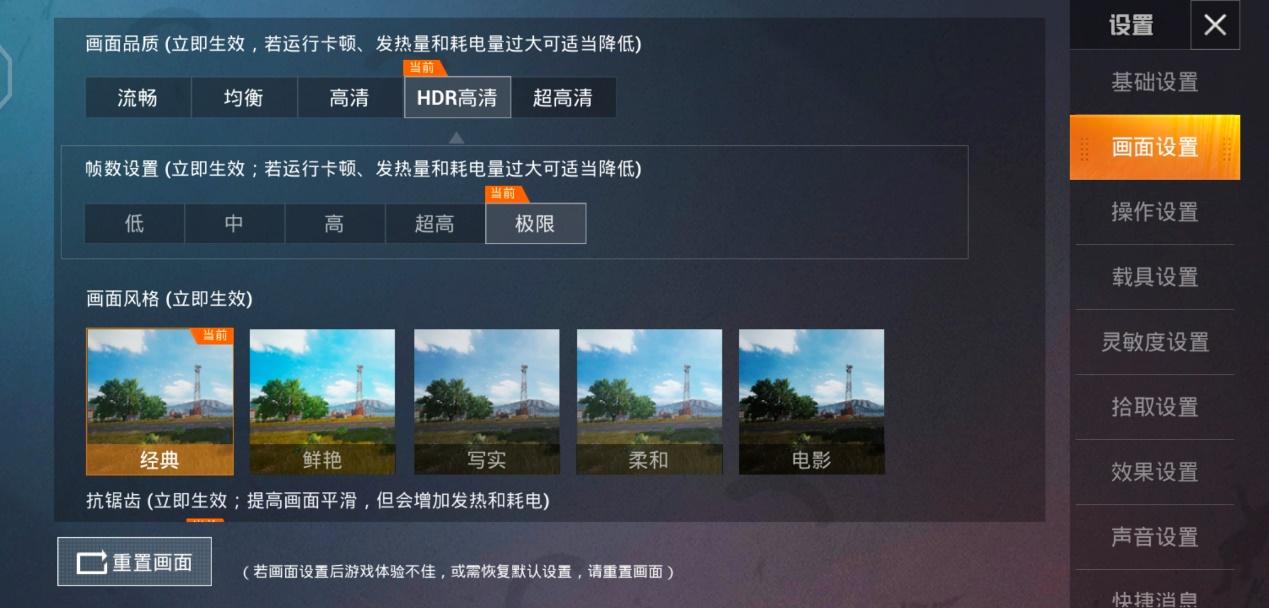Set frame rate to 低
The height and width of the screenshot is (608, 1269).
pyautogui.click(x=135, y=224)
